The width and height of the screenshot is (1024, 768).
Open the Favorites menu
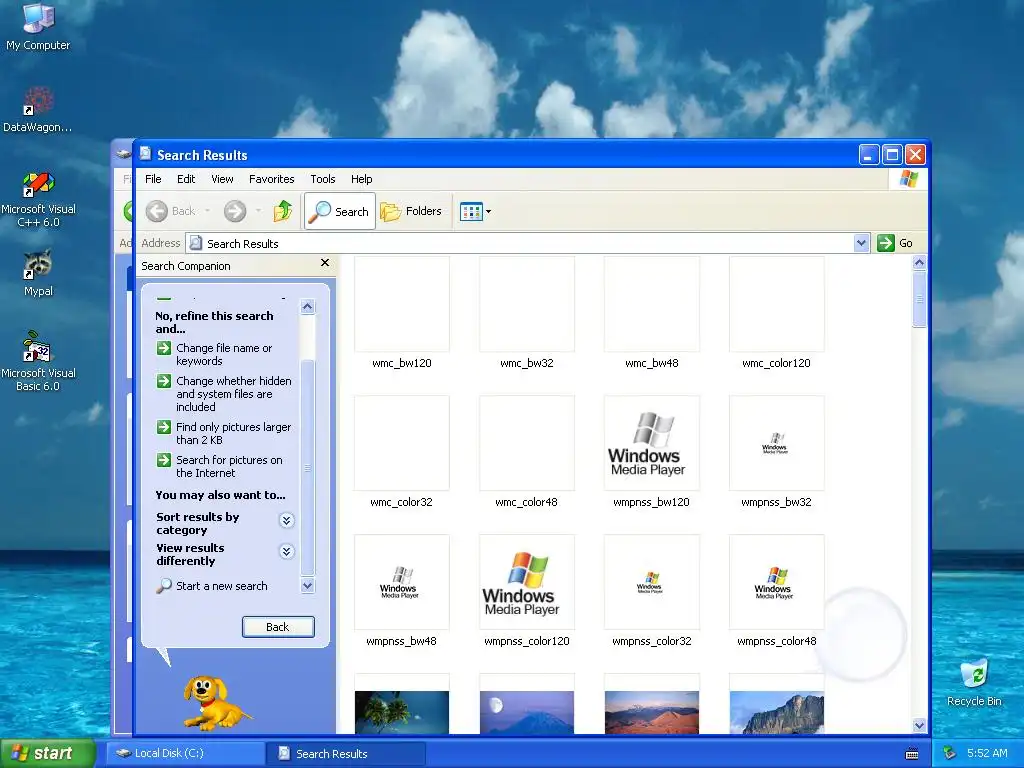272,179
